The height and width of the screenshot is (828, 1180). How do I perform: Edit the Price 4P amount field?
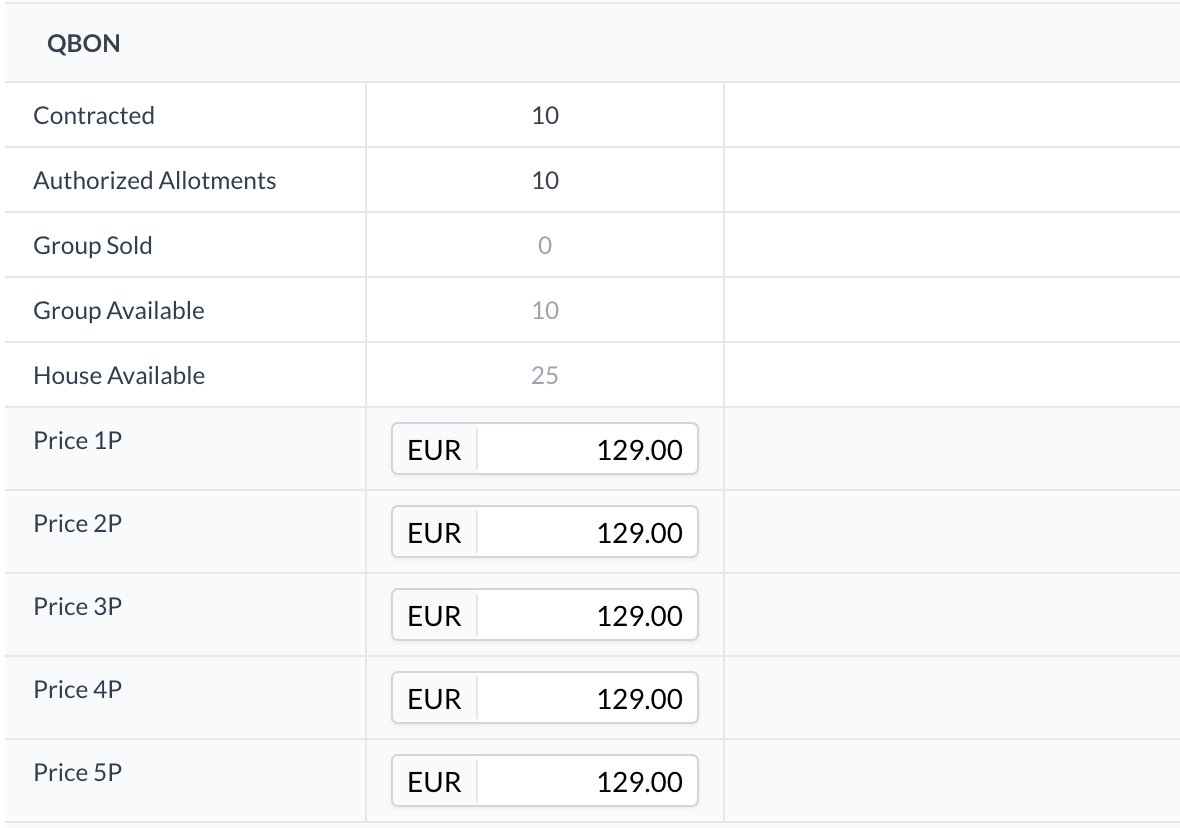(588, 698)
